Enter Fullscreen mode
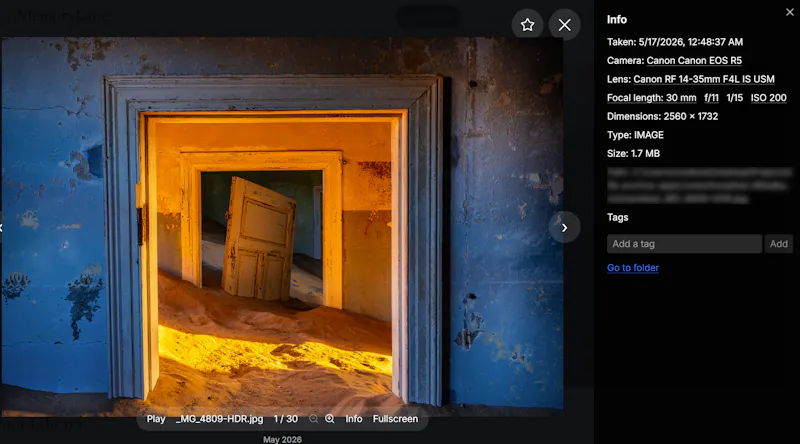The width and height of the screenshot is (800, 444). click(x=395, y=419)
